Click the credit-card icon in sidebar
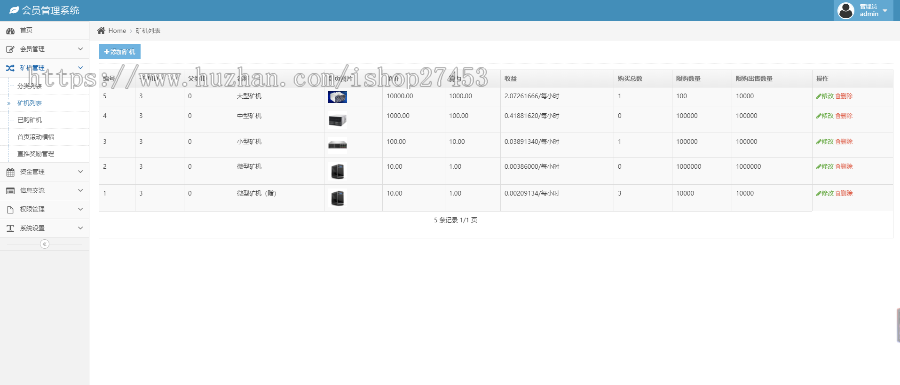Image resolution: width=900 pixels, height=385 pixels. pos(10,190)
